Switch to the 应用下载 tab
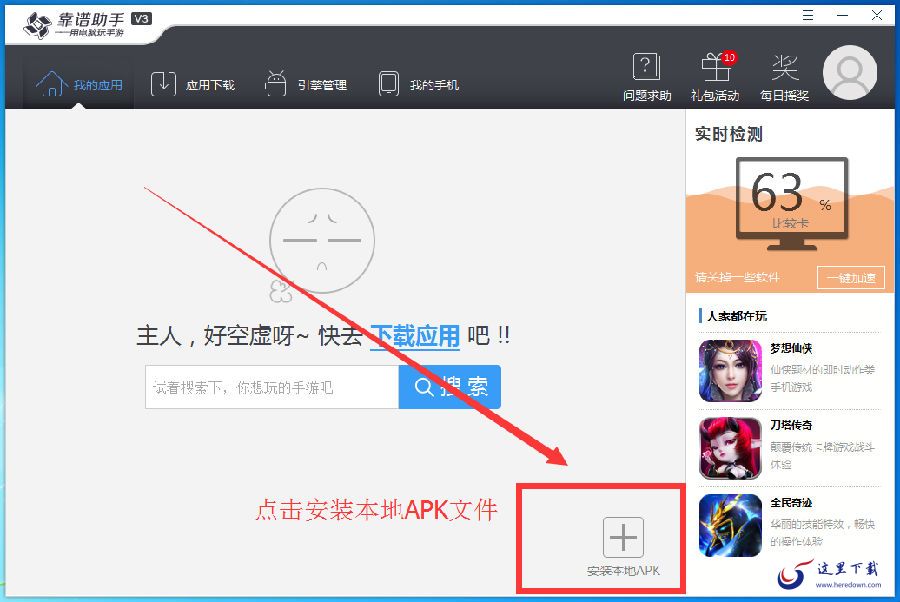Screen dimensions: 900x602 pos(192,84)
